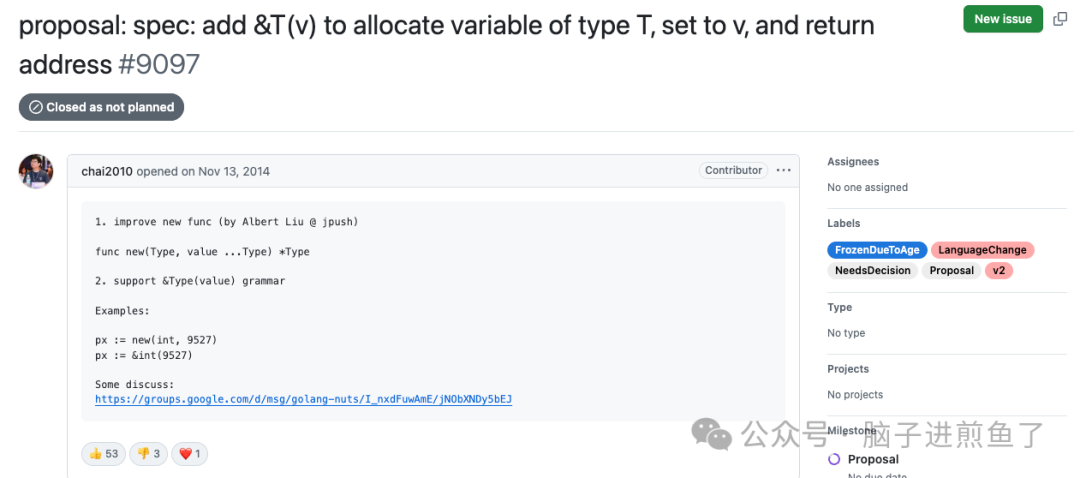Click the NeedsDecision label

point(872,270)
